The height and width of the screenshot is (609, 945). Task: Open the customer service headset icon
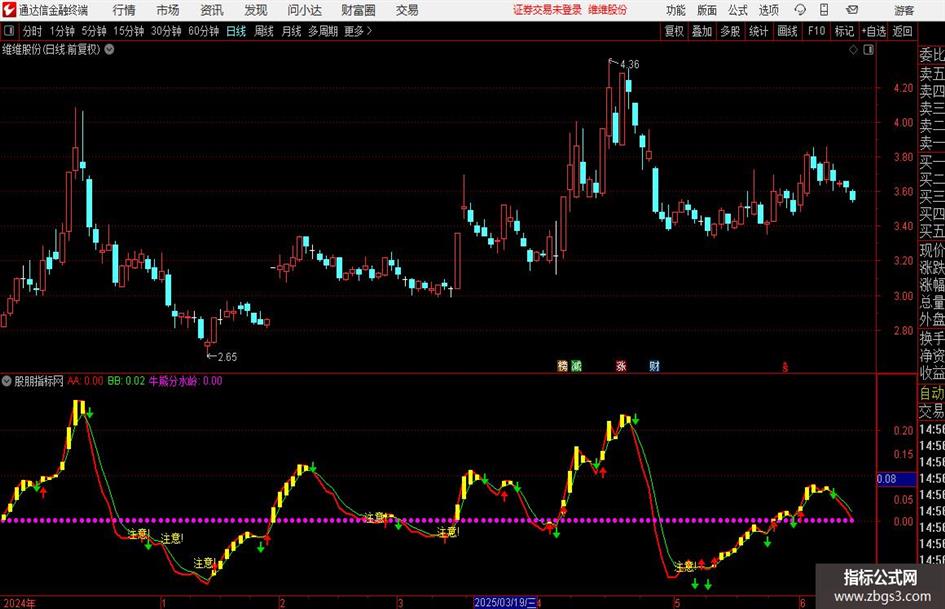[x=800, y=10]
